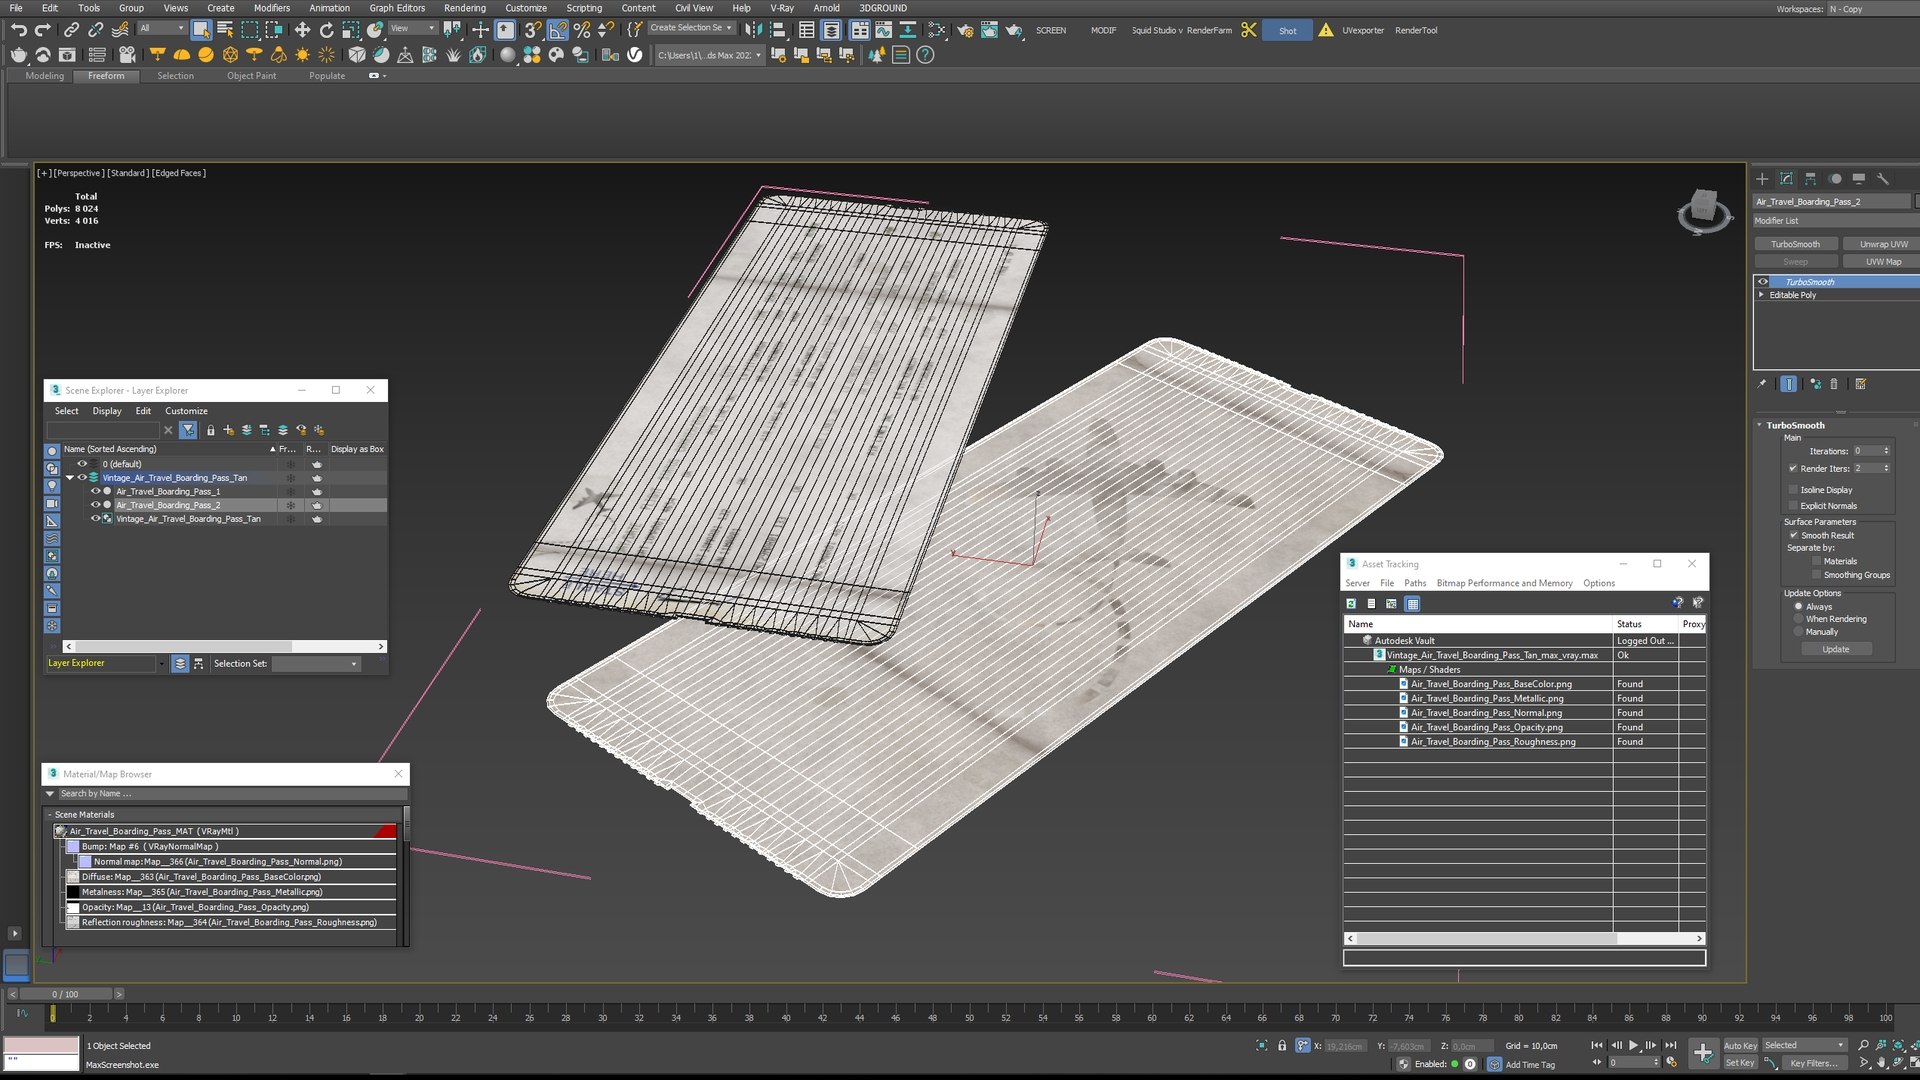Image resolution: width=1920 pixels, height=1080 pixels.
Task: Switch to the Object Paint ribbon tab
Action: (x=251, y=76)
